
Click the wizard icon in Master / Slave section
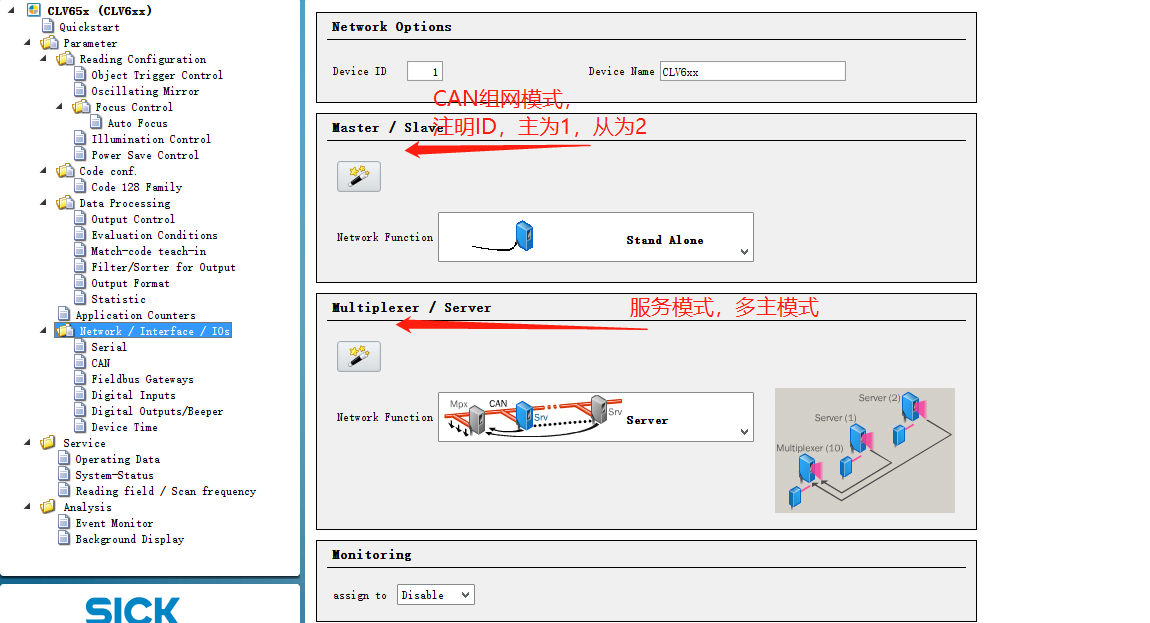coord(358,175)
